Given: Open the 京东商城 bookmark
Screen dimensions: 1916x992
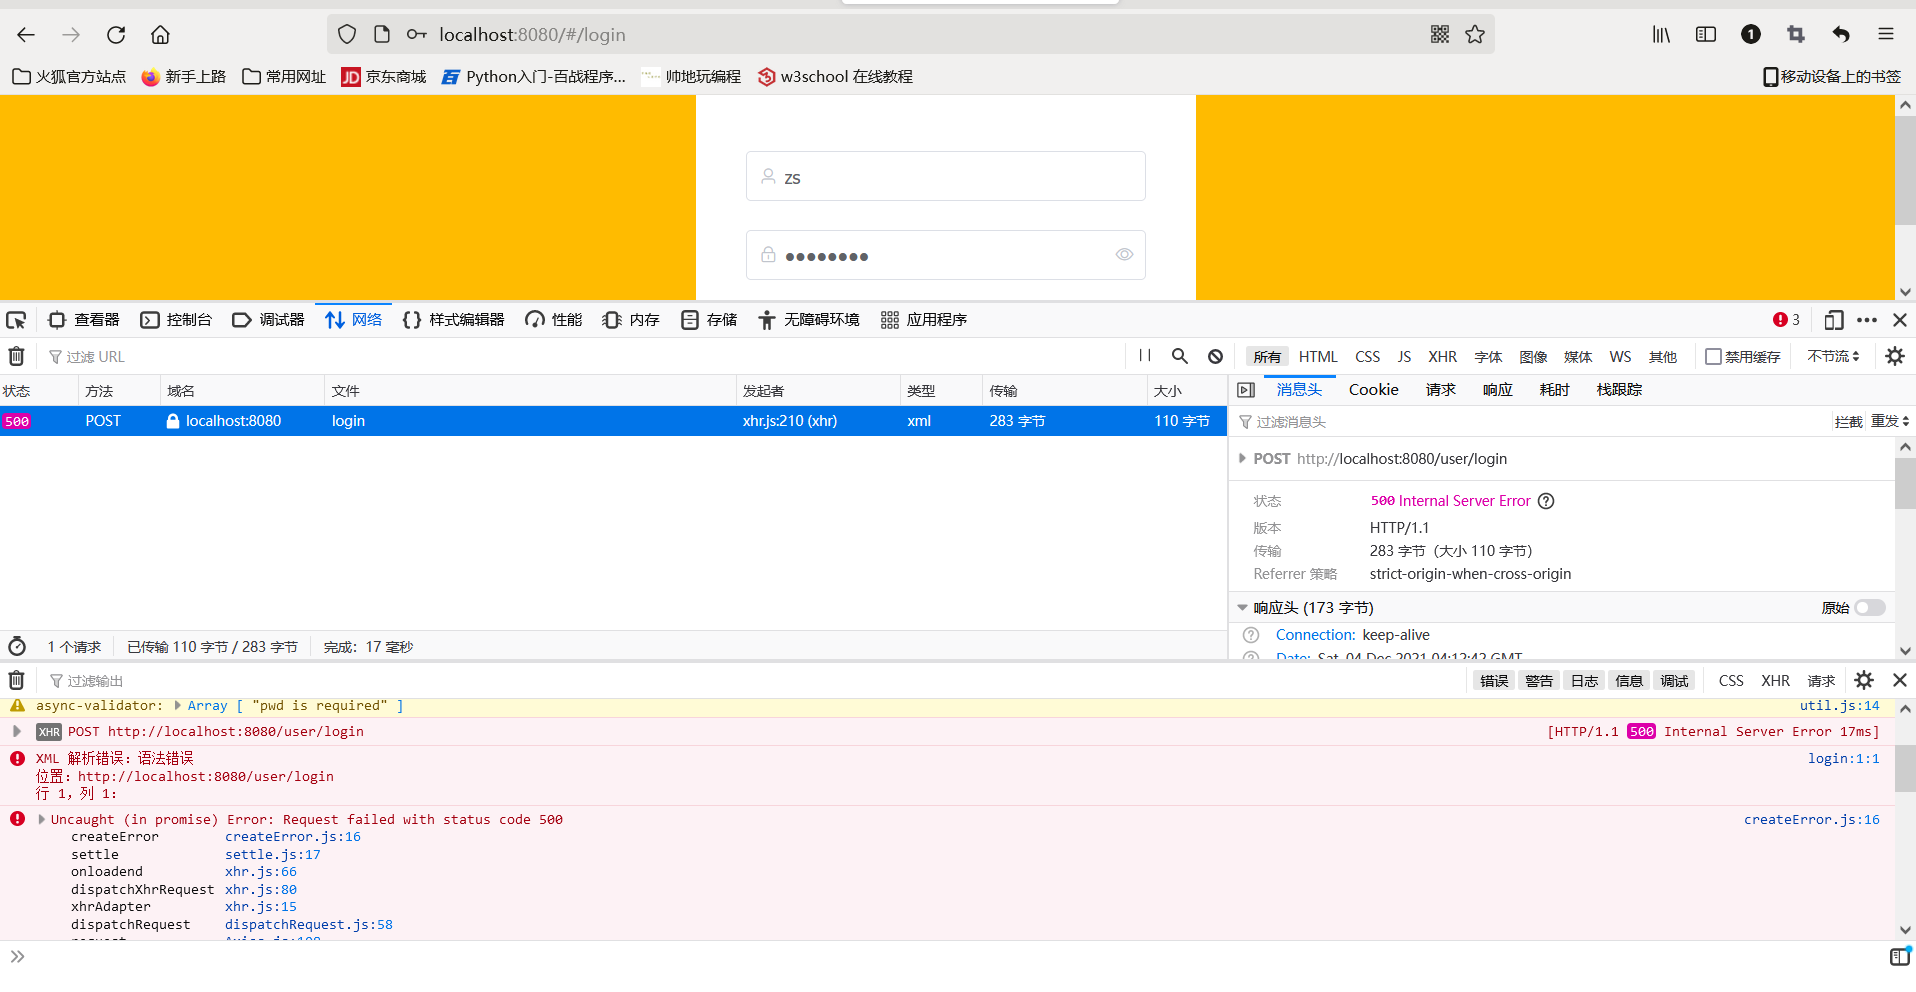Looking at the screenshot, I should [384, 77].
